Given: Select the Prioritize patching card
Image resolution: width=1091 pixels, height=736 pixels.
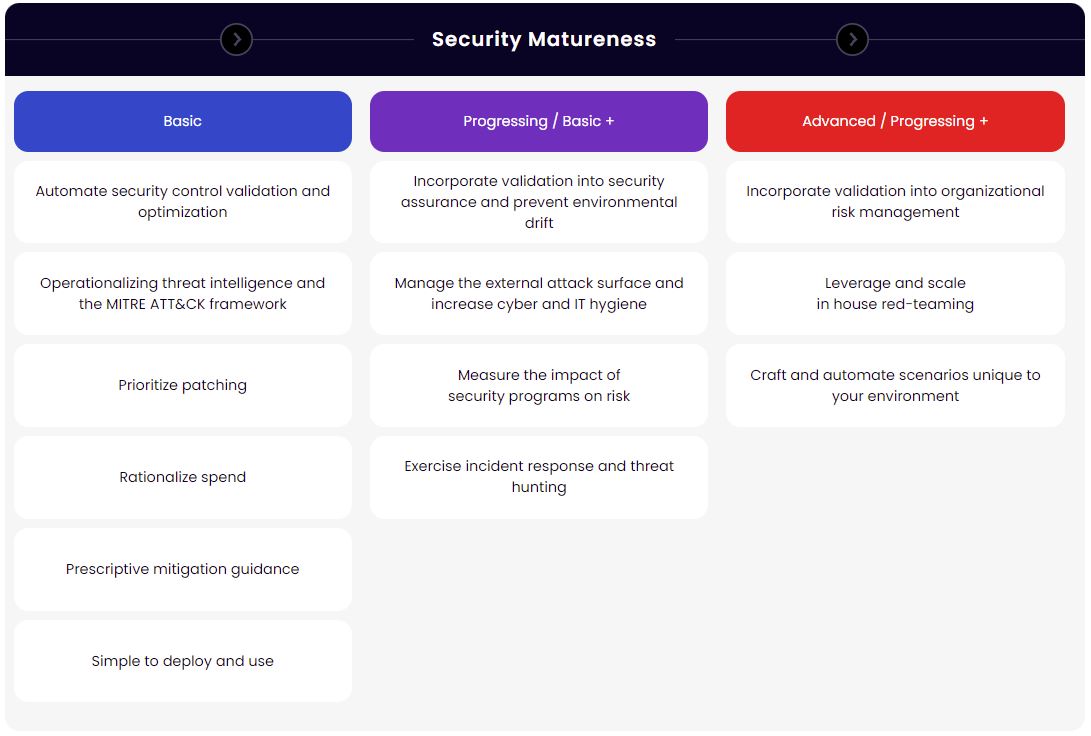Looking at the screenshot, I should [183, 386].
